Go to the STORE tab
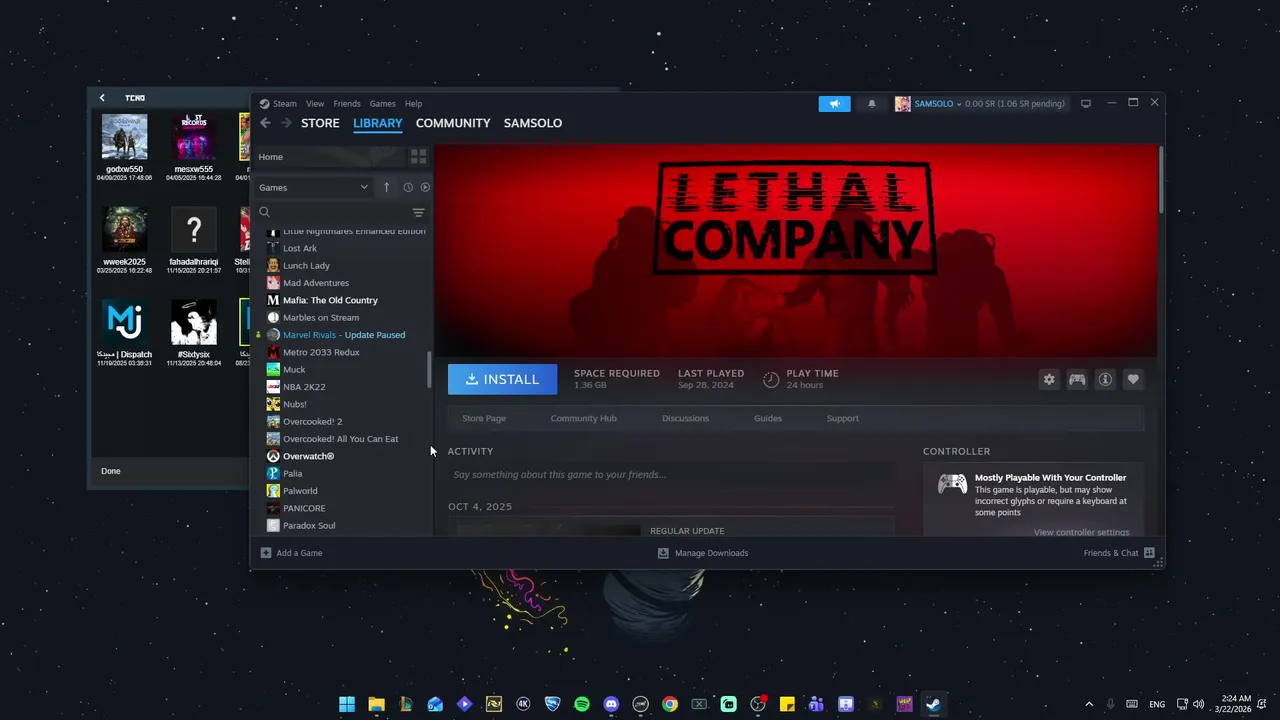Image resolution: width=1280 pixels, height=720 pixels. pos(320,123)
